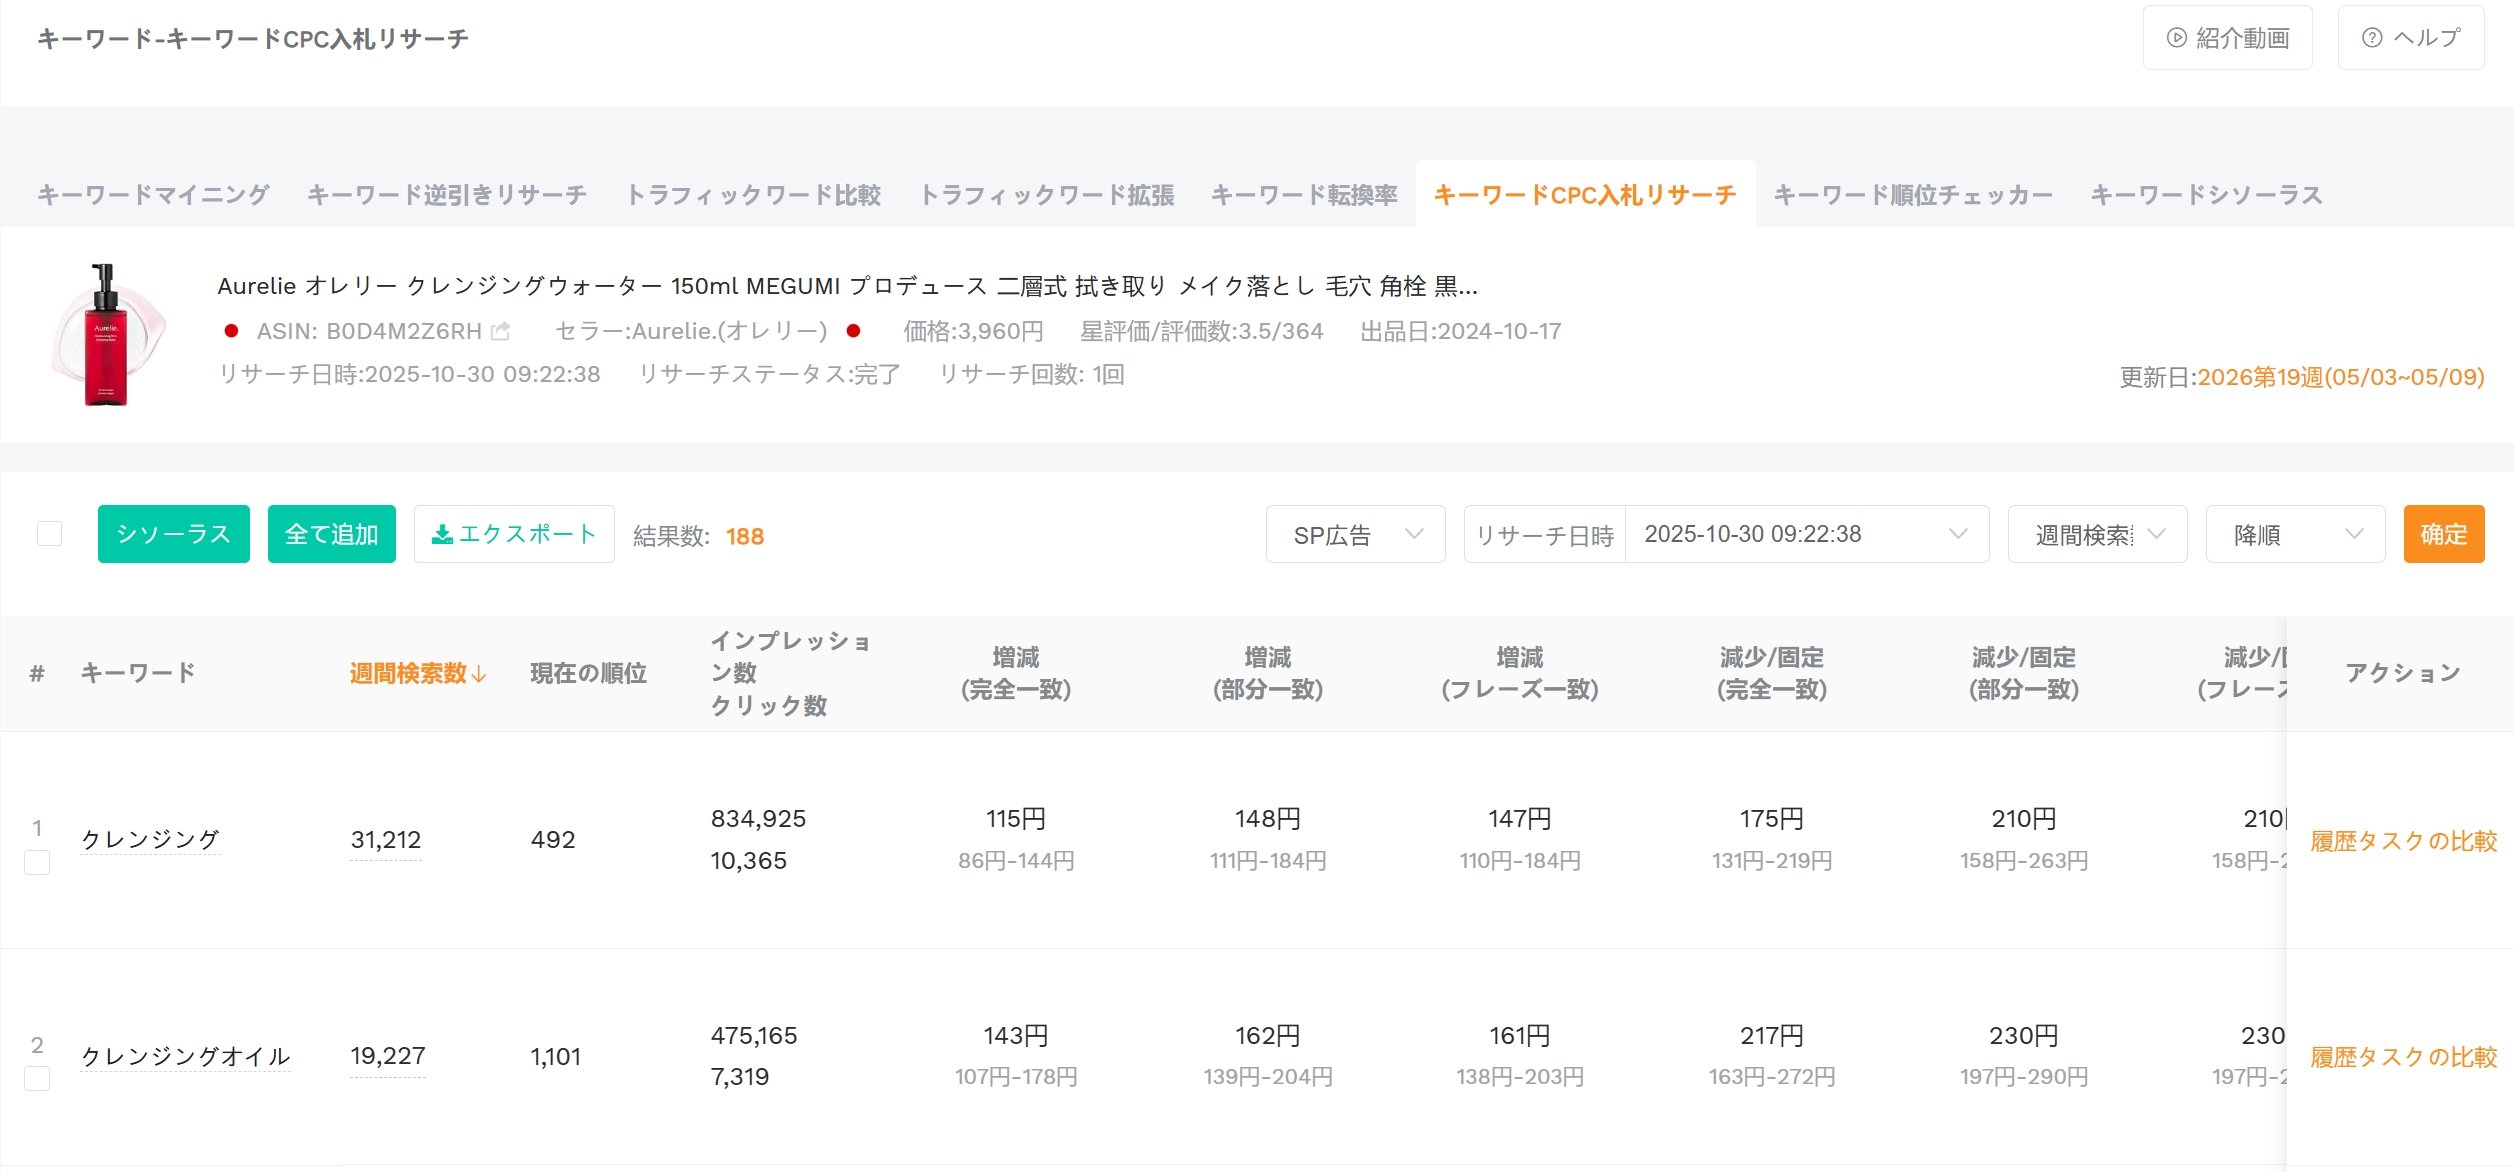Click weekly search value 31,212
The width and height of the screenshot is (2514, 1172).
(x=386, y=840)
